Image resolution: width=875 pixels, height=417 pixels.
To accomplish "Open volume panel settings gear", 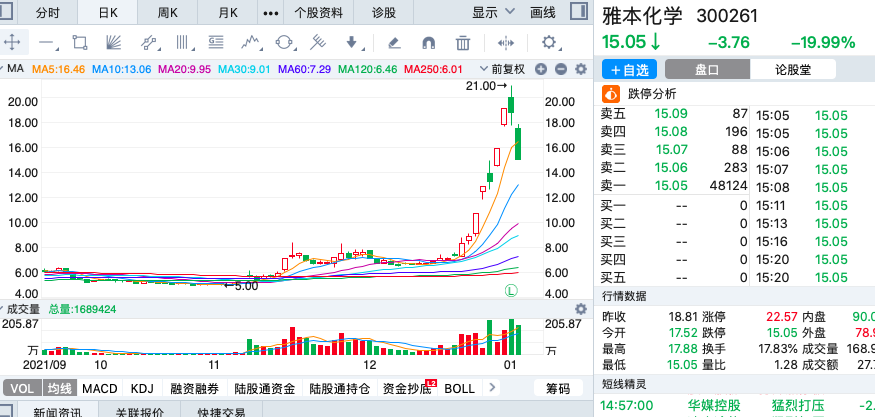I will (x=581, y=309).
